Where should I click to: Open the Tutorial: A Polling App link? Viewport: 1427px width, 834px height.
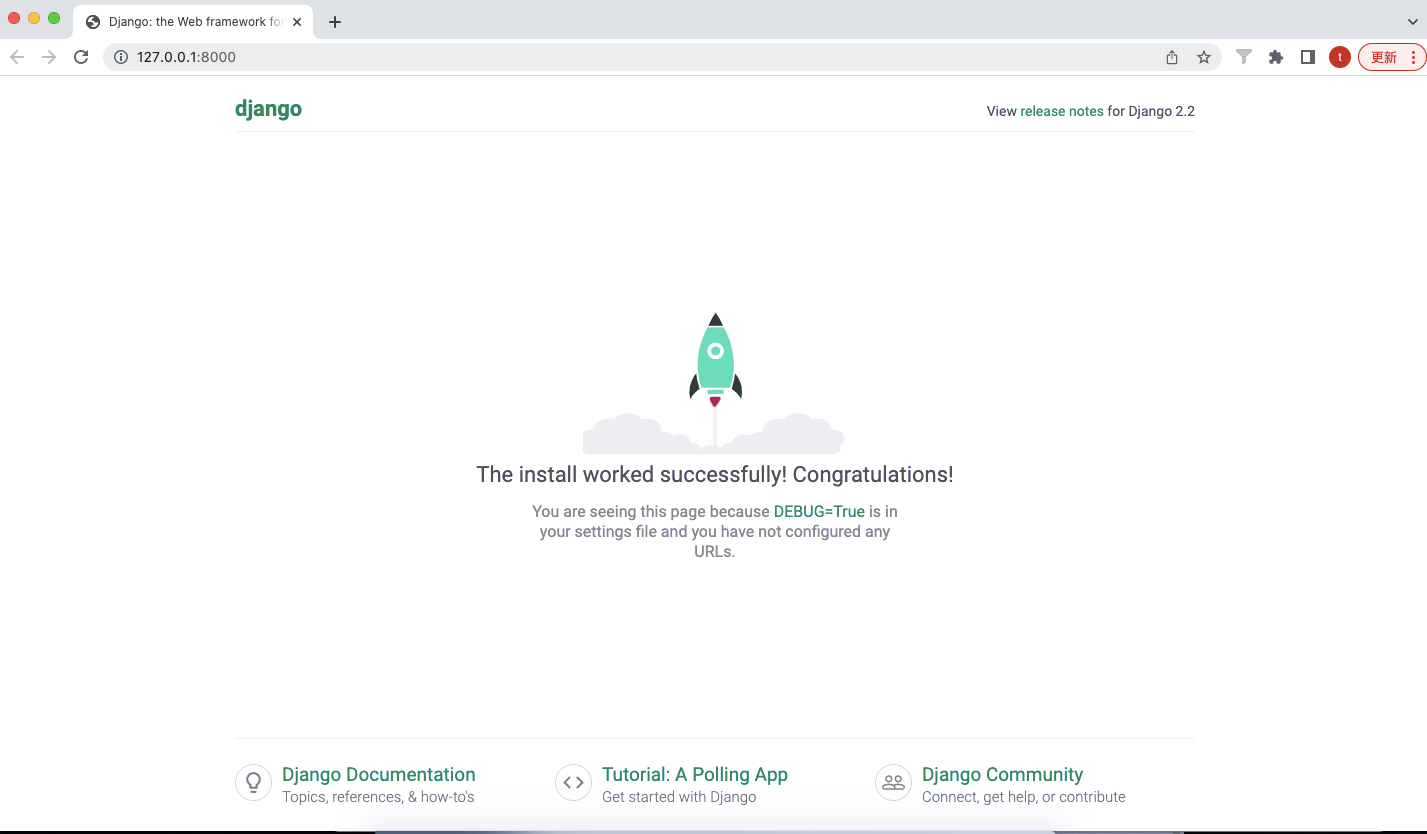[695, 774]
